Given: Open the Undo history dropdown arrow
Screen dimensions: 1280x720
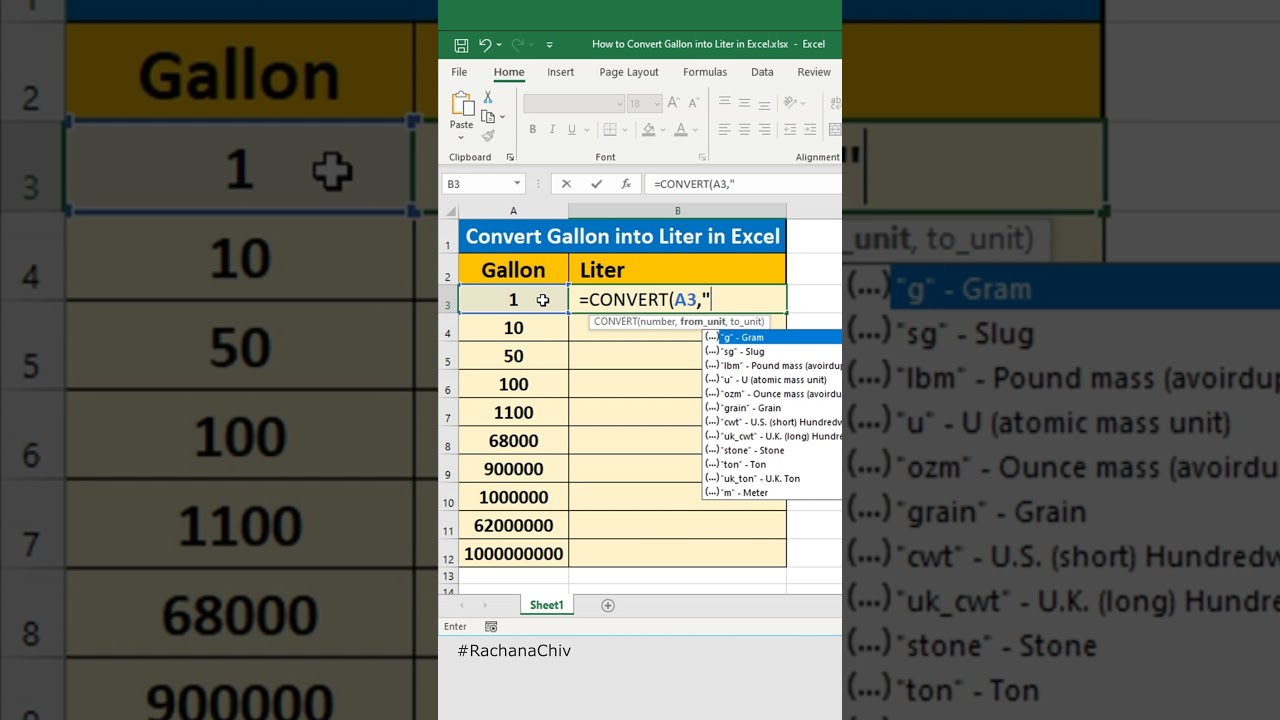Looking at the screenshot, I should point(499,45).
